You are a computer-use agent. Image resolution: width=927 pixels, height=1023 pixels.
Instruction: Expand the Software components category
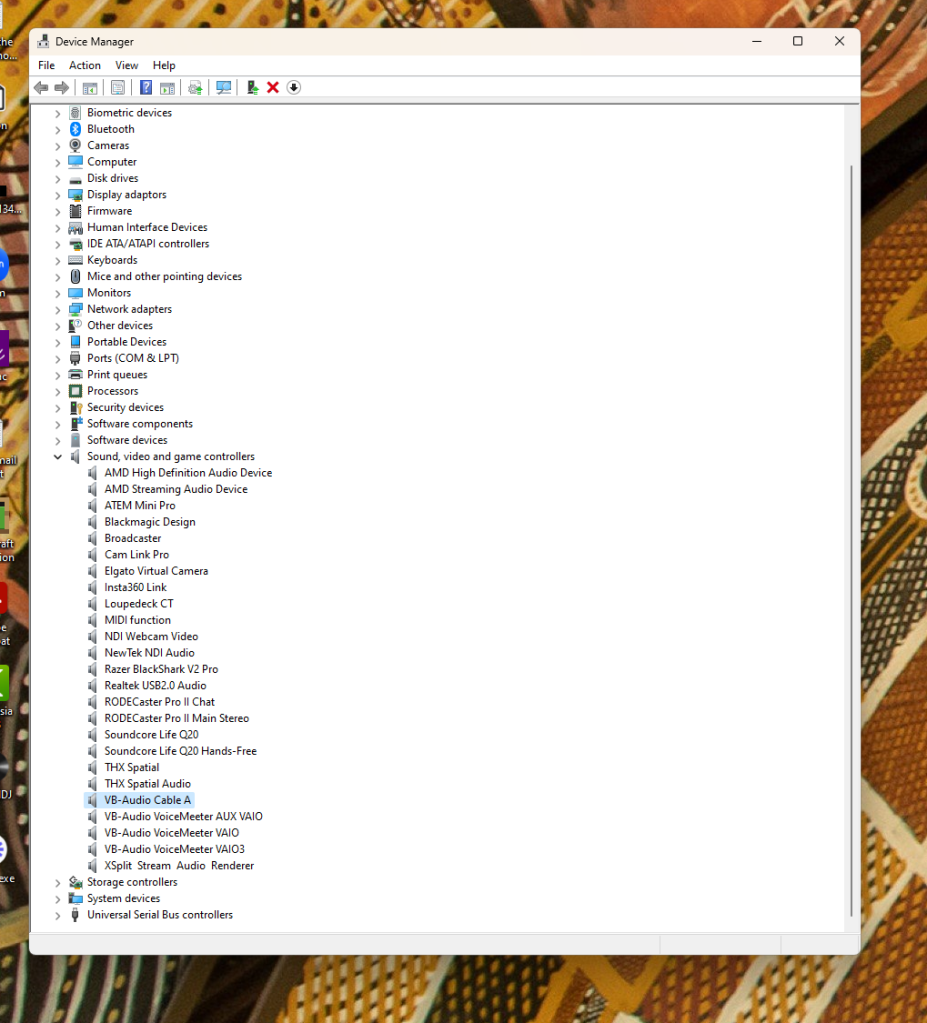[x=58, y=424]
